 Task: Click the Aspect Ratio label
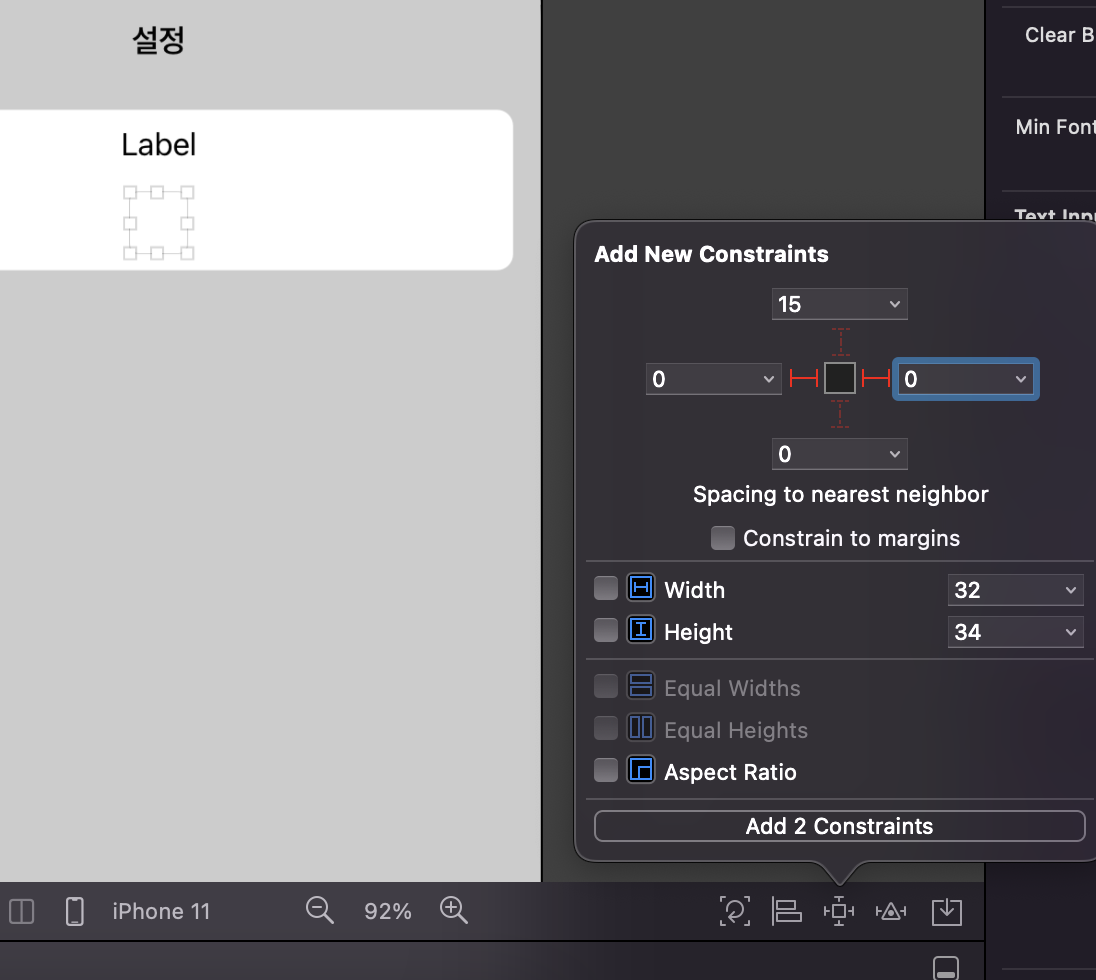click(x=730, y=772)
